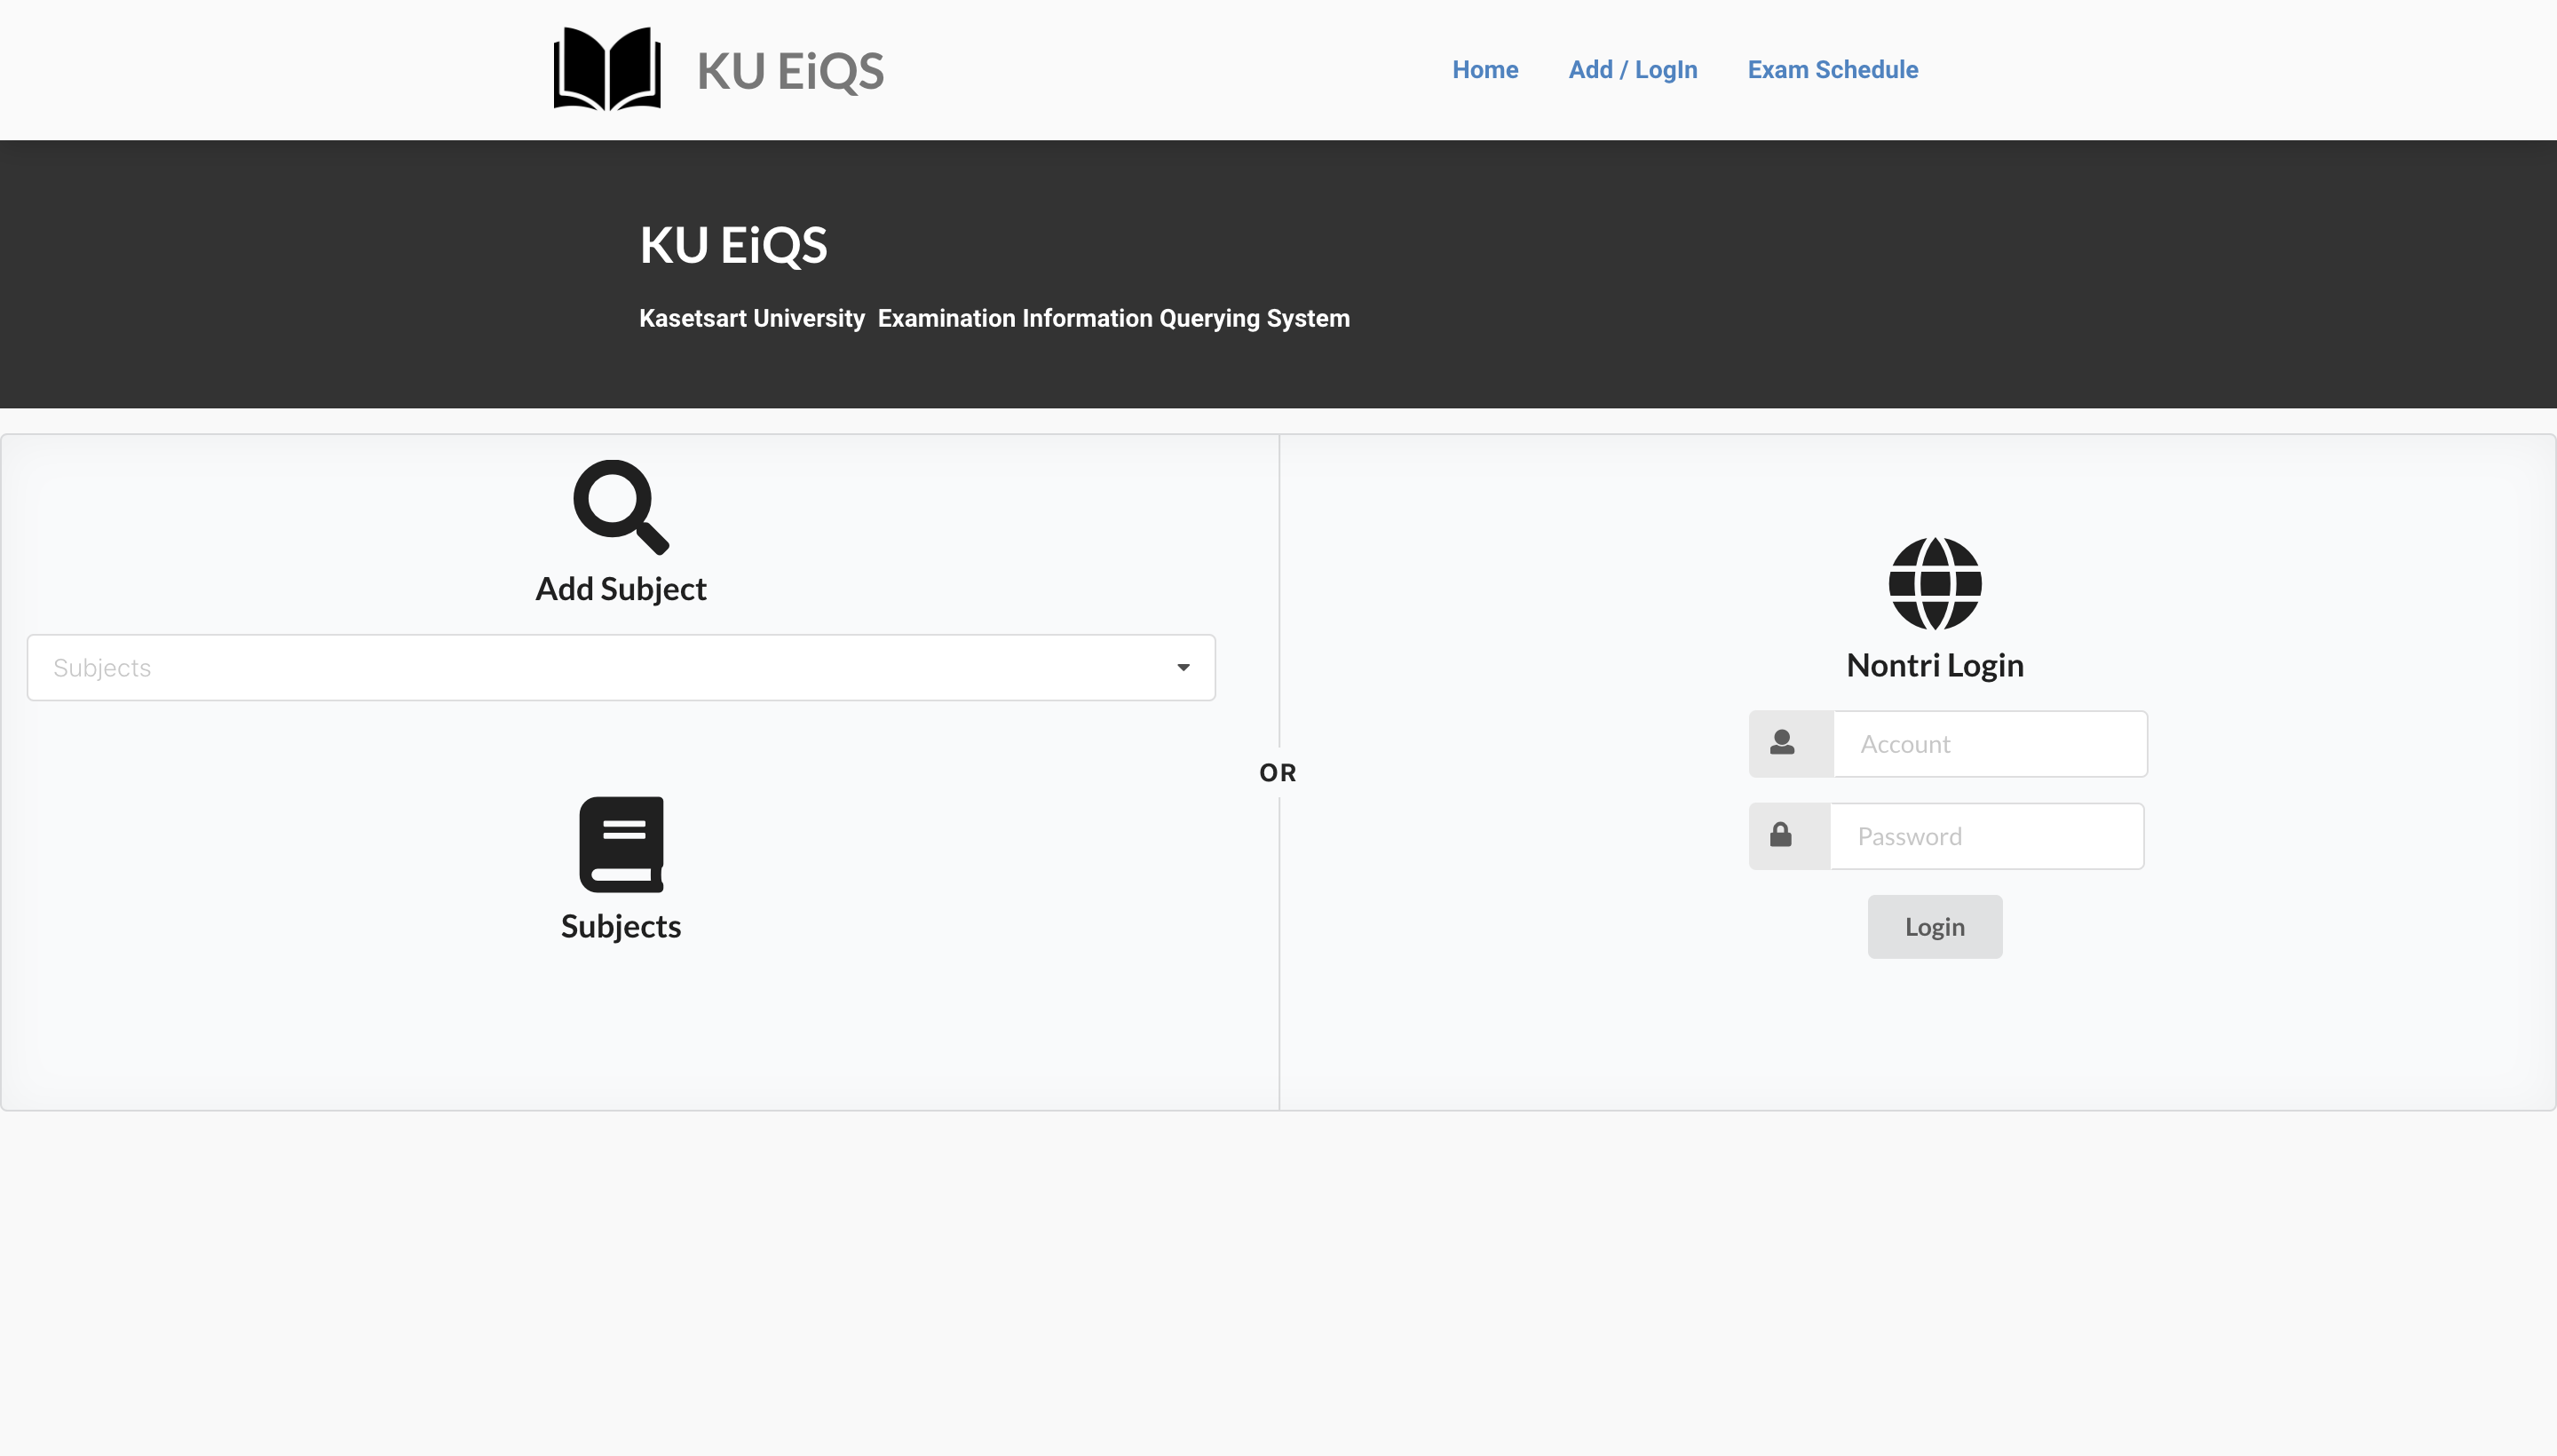Click the KU EiQS banner title
Screen dimensions: 2557x1456
pos(733,245)
